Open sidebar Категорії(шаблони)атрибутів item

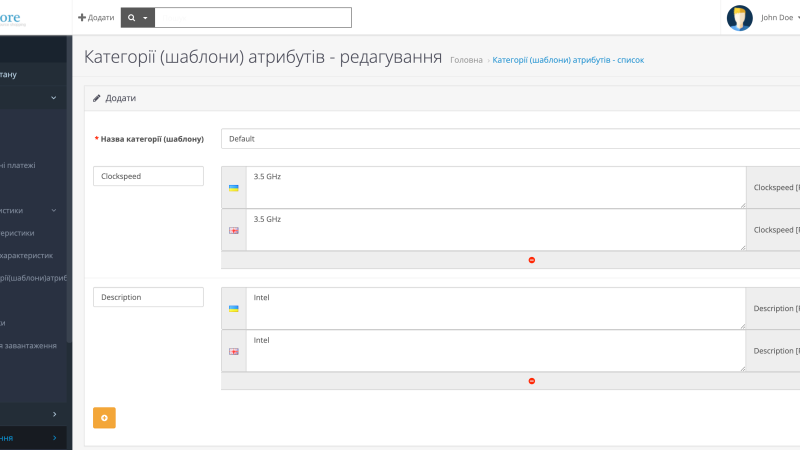33,278
